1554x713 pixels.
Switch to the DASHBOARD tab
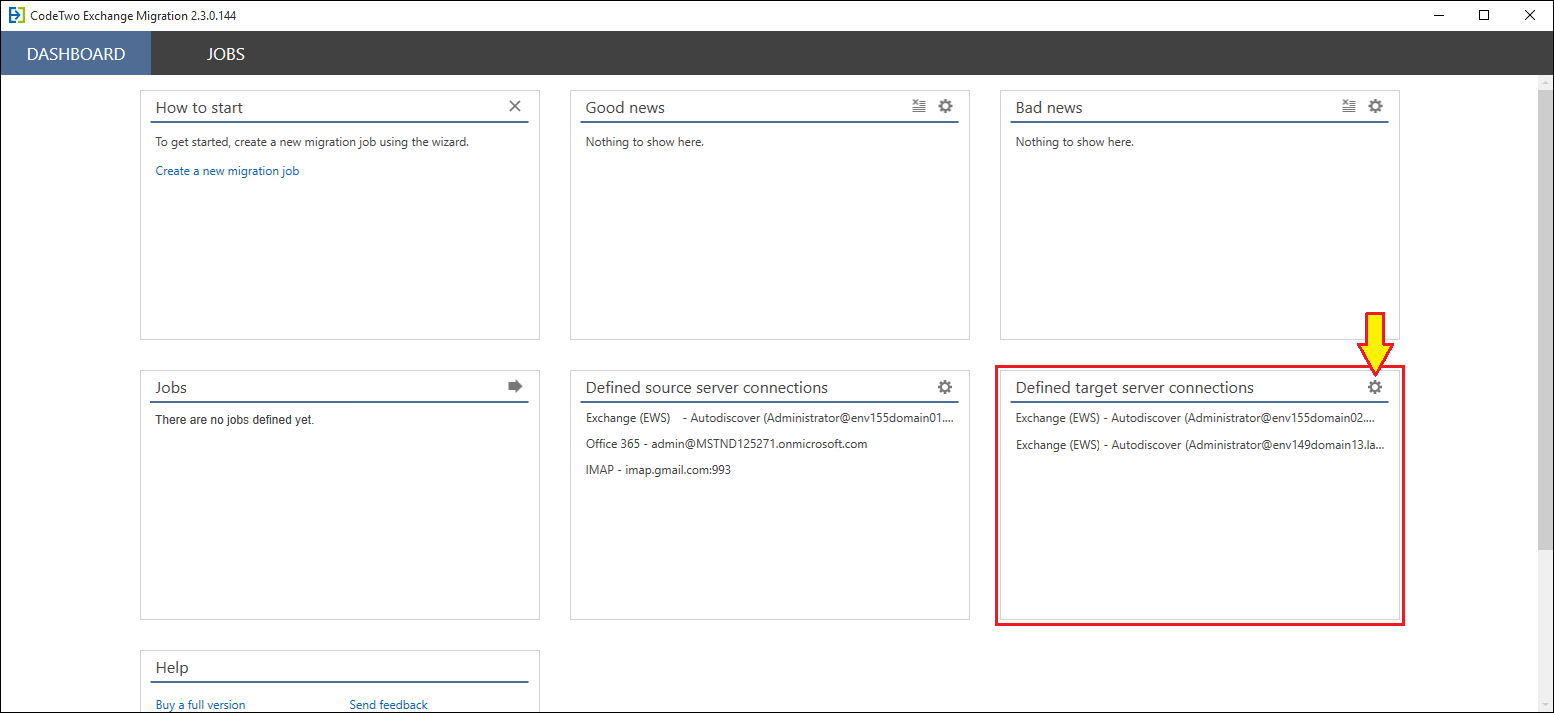coord(76,54)
